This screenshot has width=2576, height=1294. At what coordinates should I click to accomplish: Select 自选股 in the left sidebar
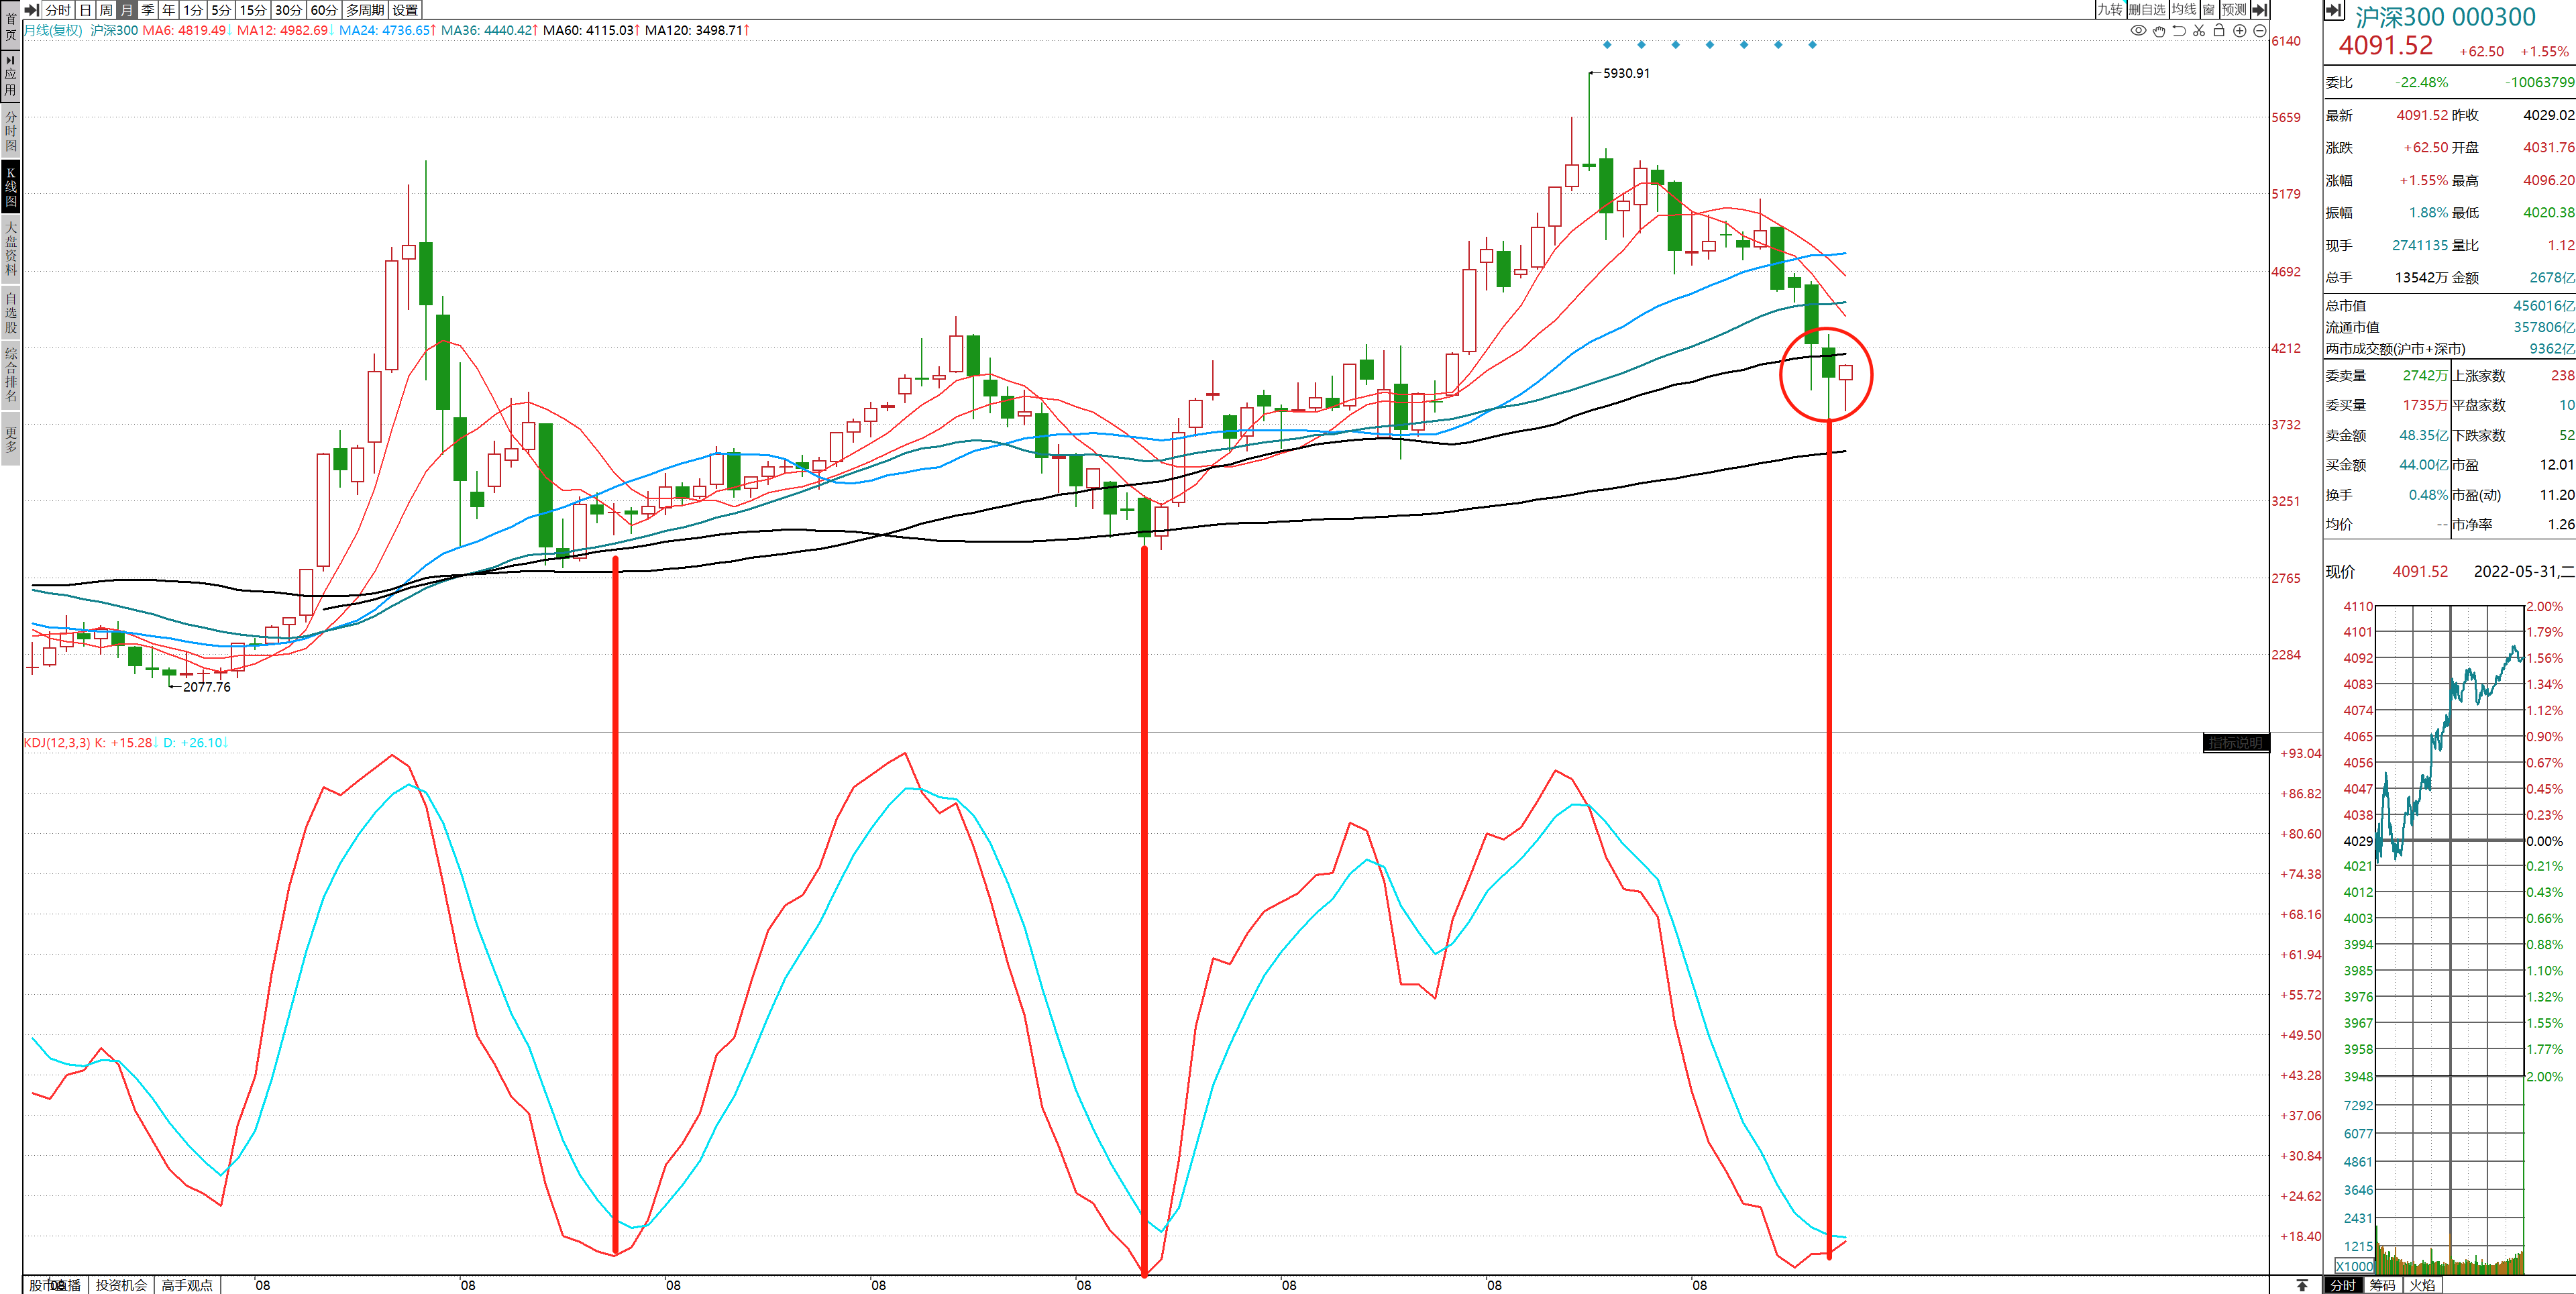click(x=11, y=313)
